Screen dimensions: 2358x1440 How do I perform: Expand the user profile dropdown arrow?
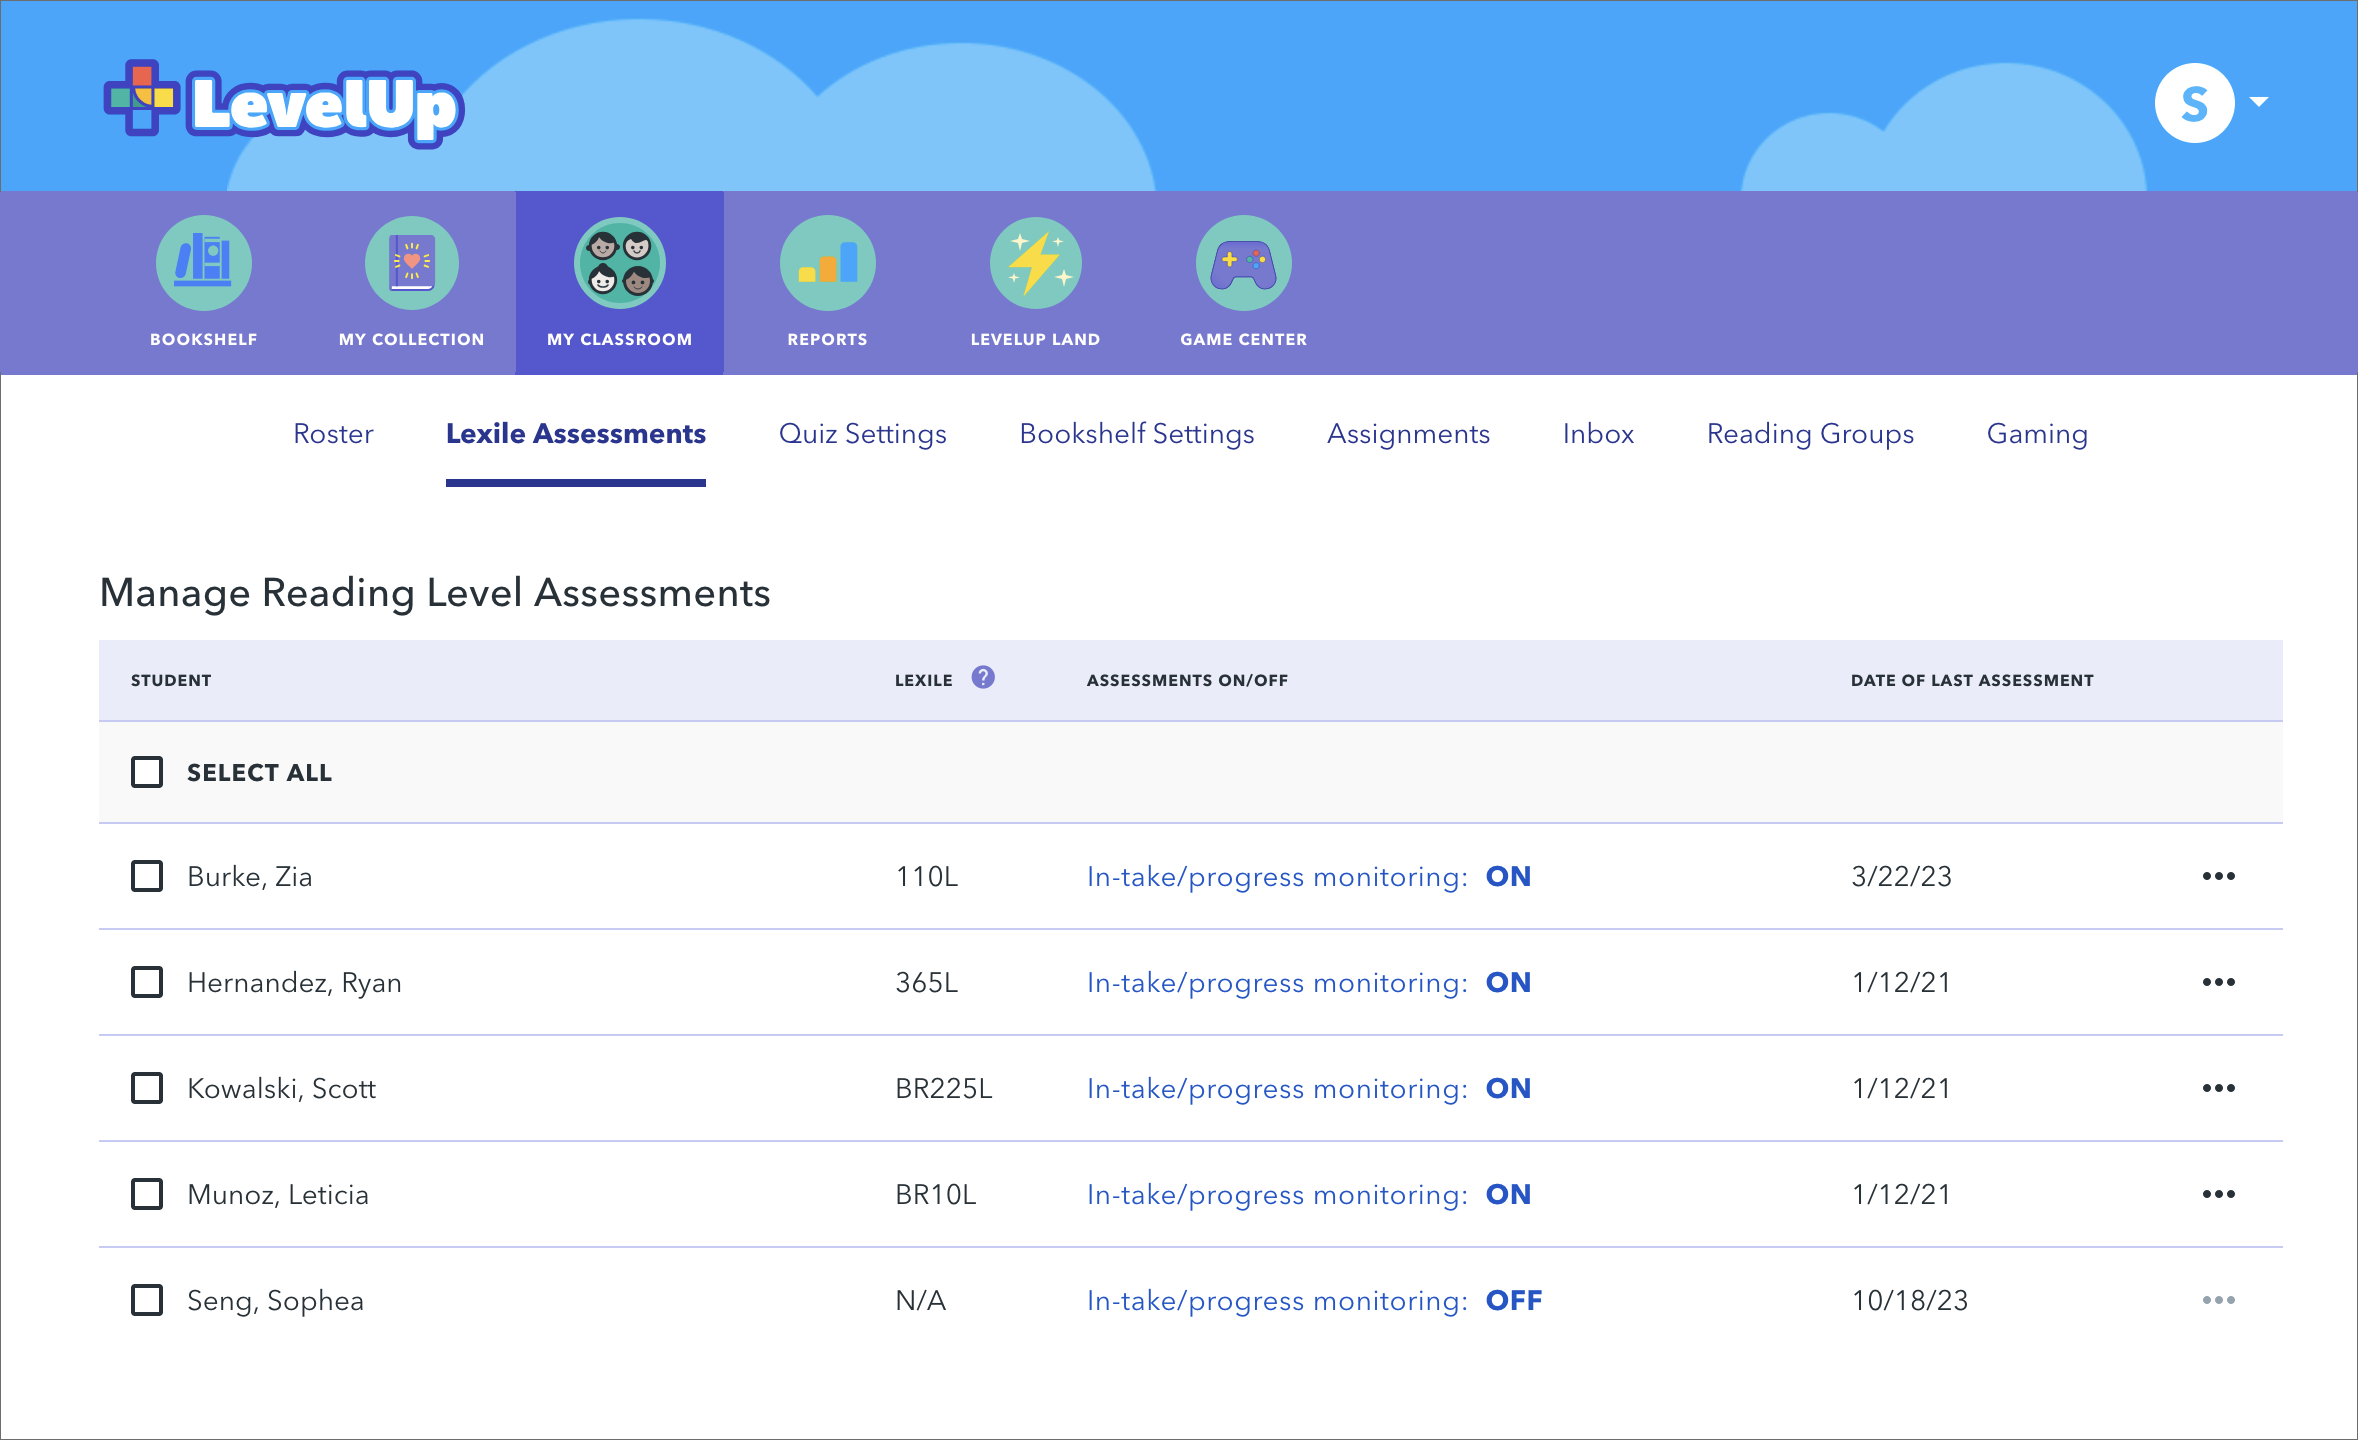click(x=2258, y=102)
